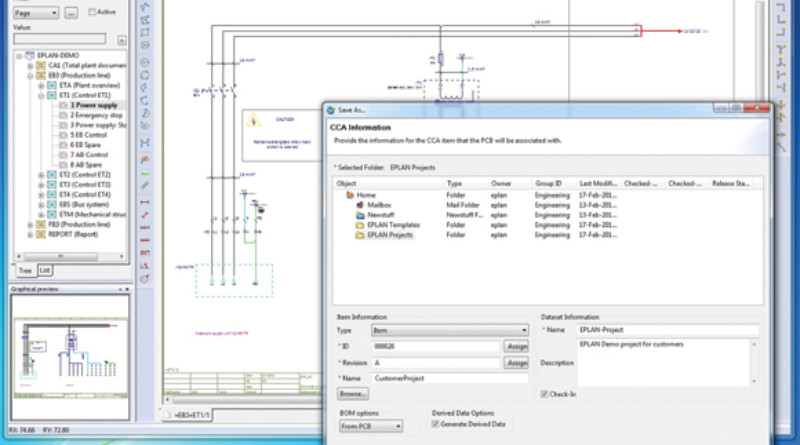800x445 pixels.
Task: Click the Save As dialog title icon
Action: (331, 110)
